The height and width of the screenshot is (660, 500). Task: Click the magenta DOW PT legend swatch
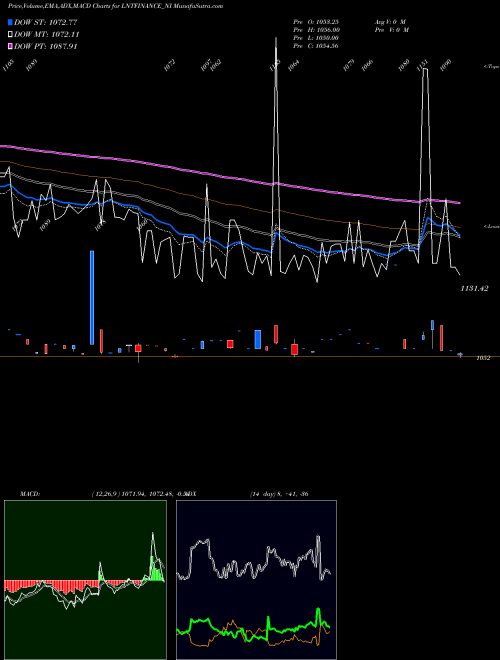pos(11,46)
